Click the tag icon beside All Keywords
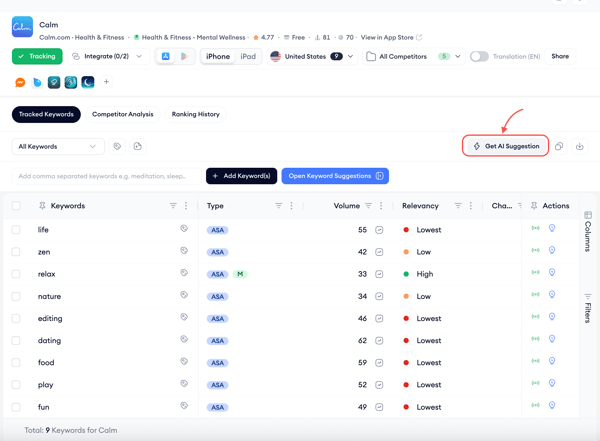This screenshot has height=441, width=600. click(x=117, y=146)
